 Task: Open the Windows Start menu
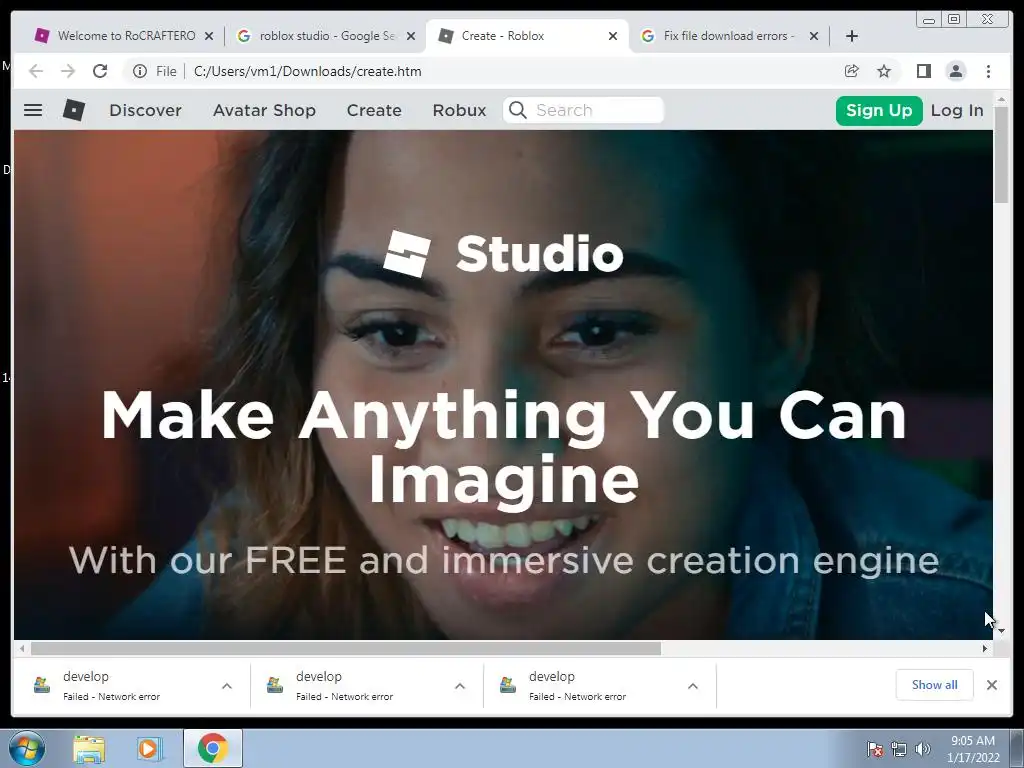[x=27, y=748]
